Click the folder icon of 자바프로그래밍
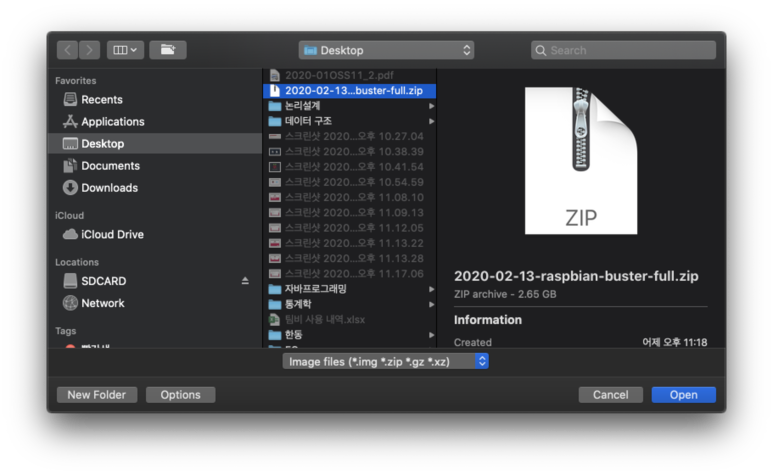The width and height of the screenshot is (773, 475). tap(275, 289)
